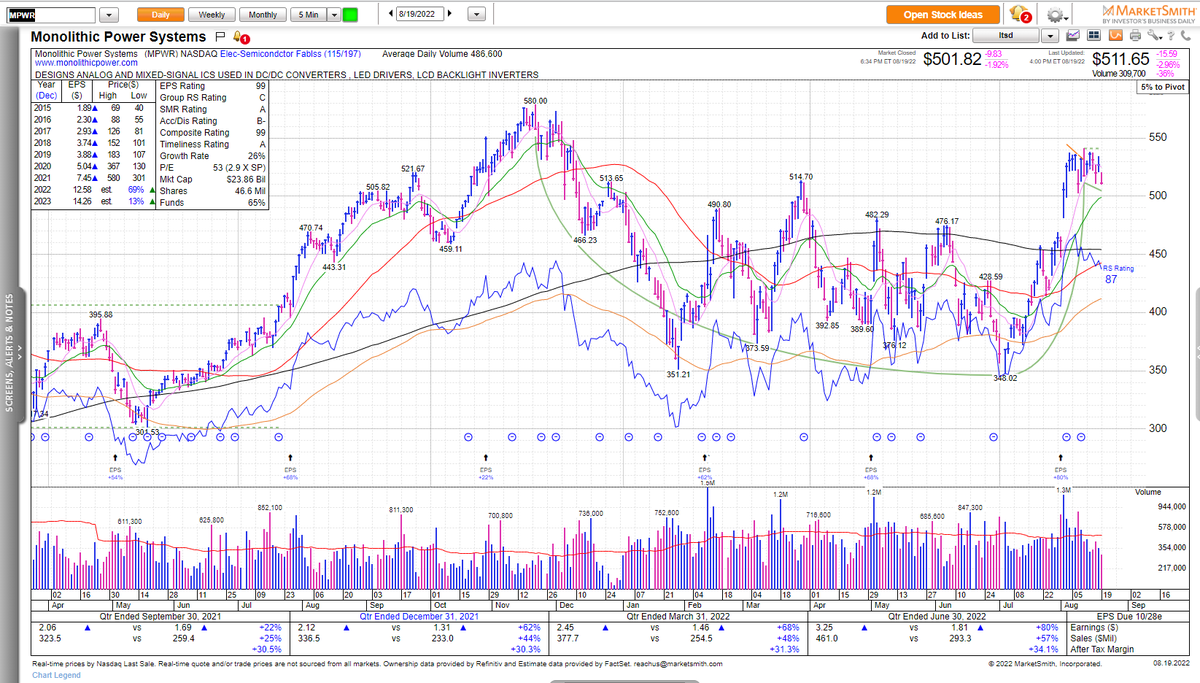Image resolution: width=1200 pixels, height=683 pixels.
Task: Open the stock alert bell beside the company name
Action: [x=240, y=36]
